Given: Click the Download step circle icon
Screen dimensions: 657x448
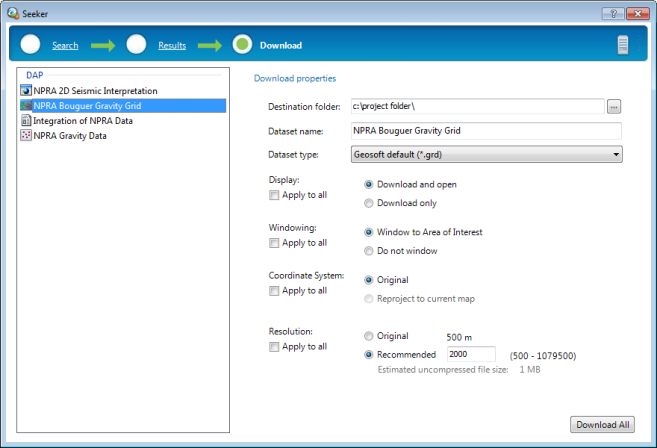Looking at the screenshot, I should pyautogui.click(x=242, y=45).
